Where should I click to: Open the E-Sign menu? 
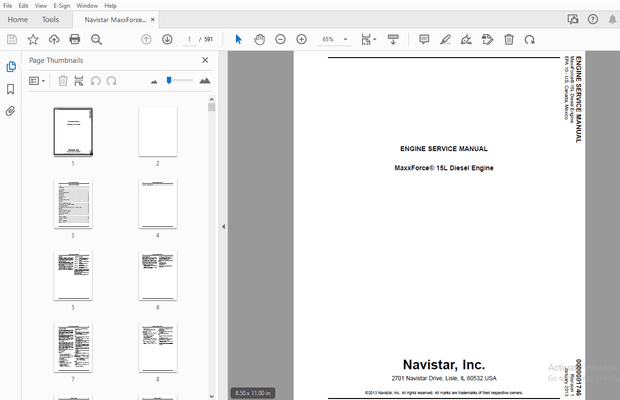62,6
